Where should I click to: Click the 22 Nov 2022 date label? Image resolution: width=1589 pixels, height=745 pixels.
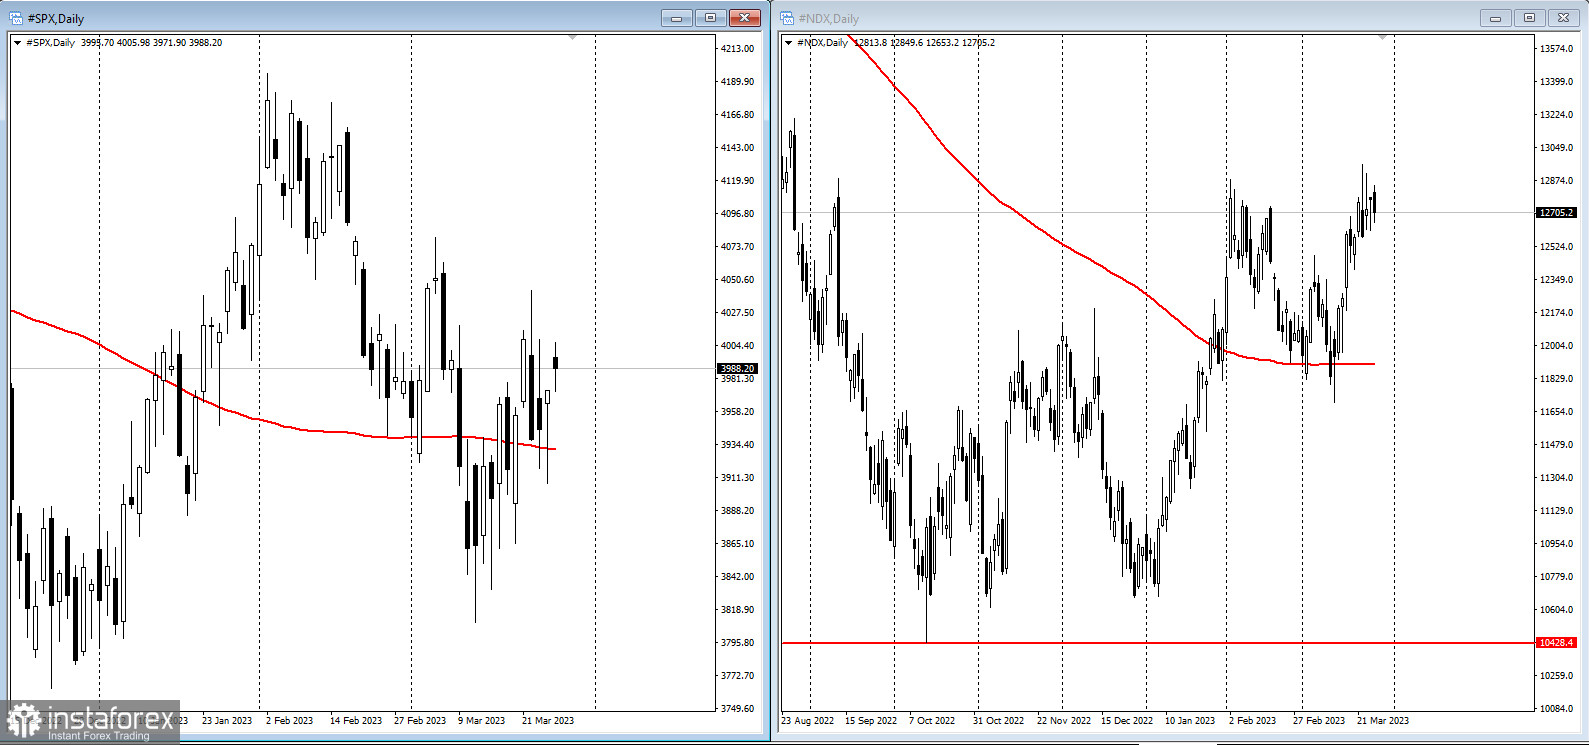click(1064, 721)
